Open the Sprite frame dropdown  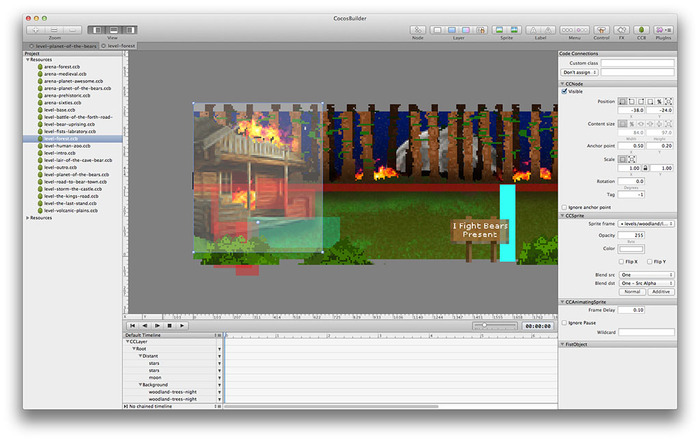point(646,224)
